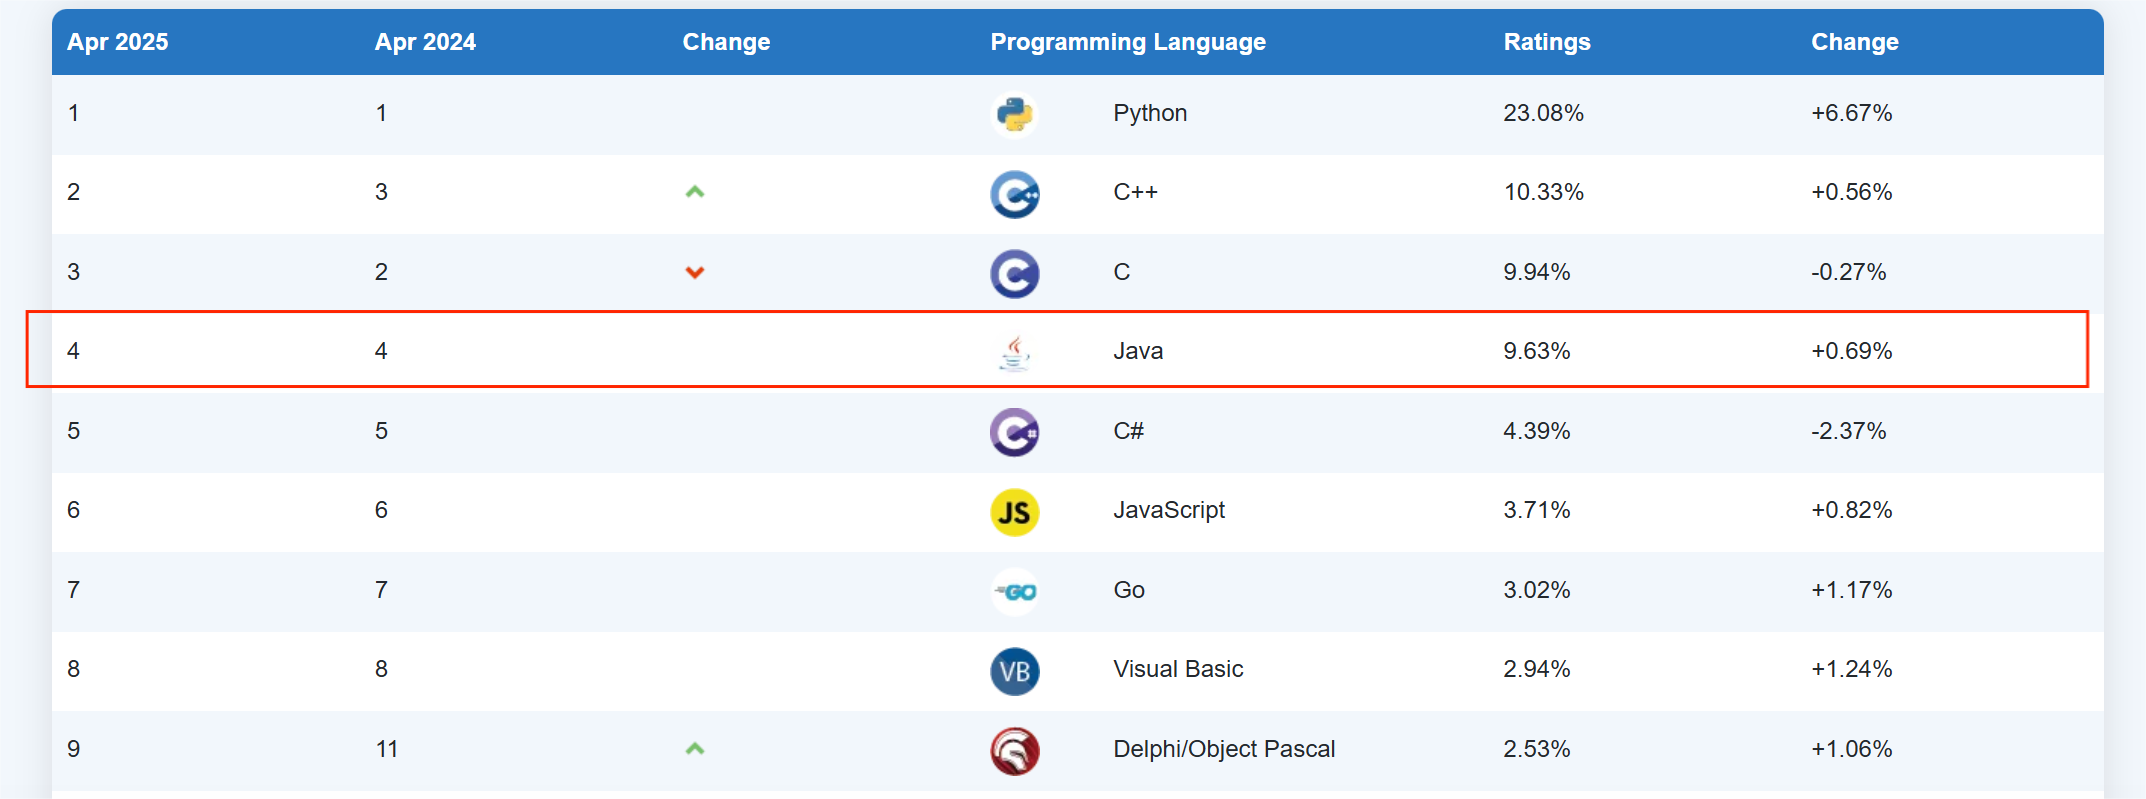Screen dimensions: 2146x799
Task: Click the JavaScript JS logo icon
Action: 1014,512
